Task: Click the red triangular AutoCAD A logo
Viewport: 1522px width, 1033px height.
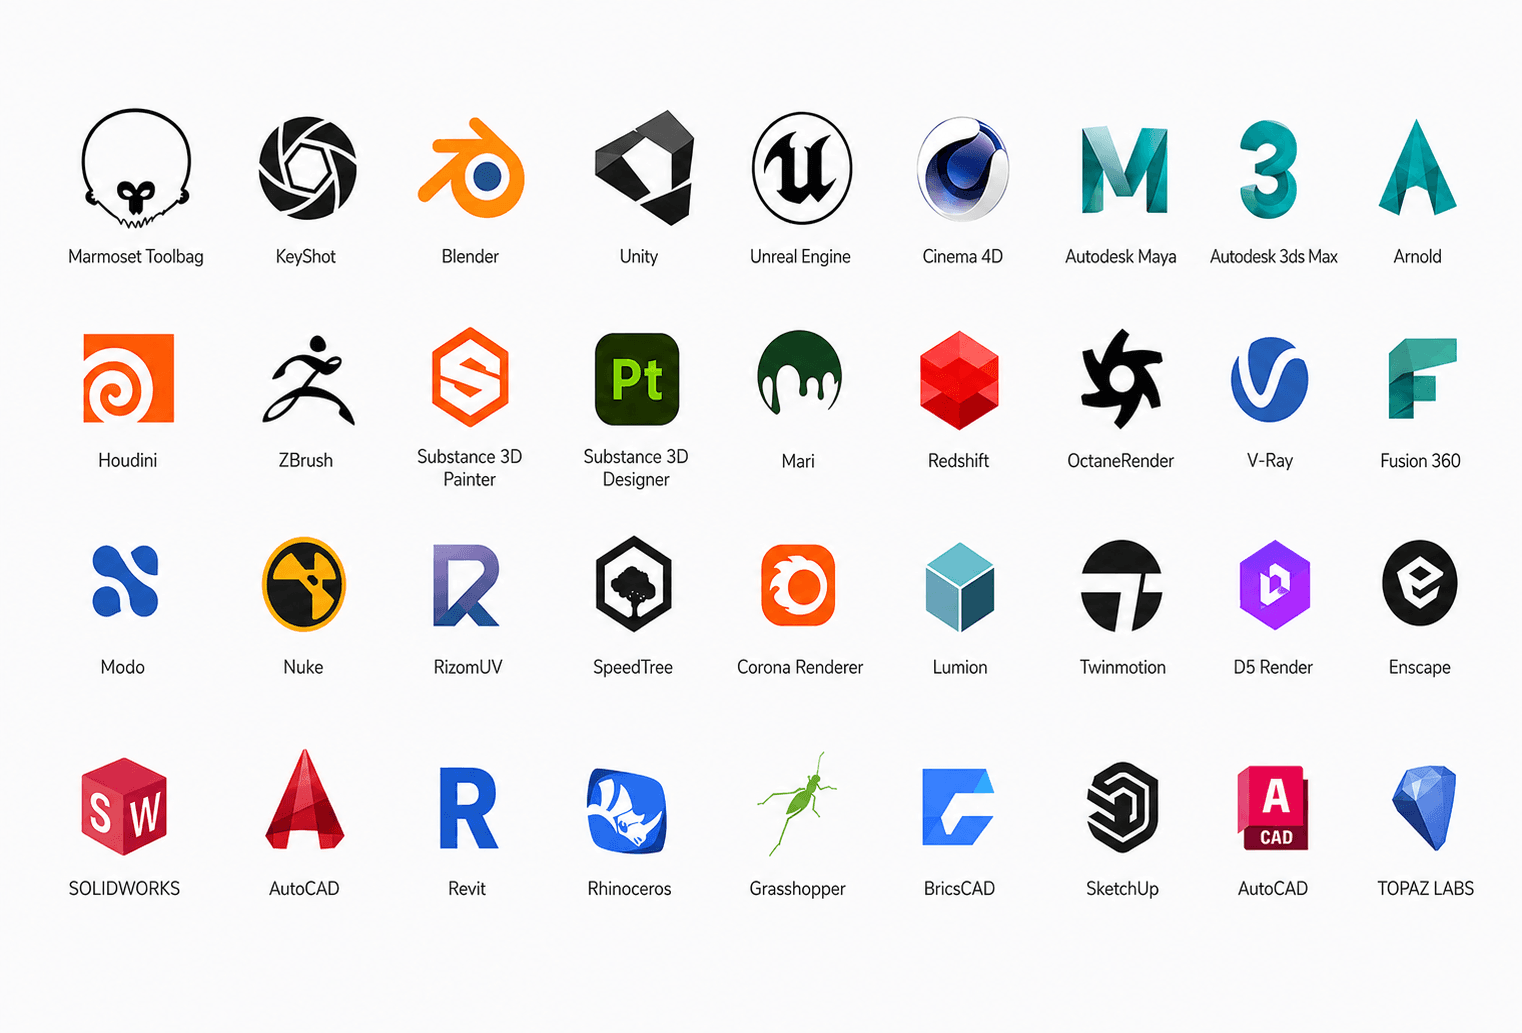Action: 305,800
